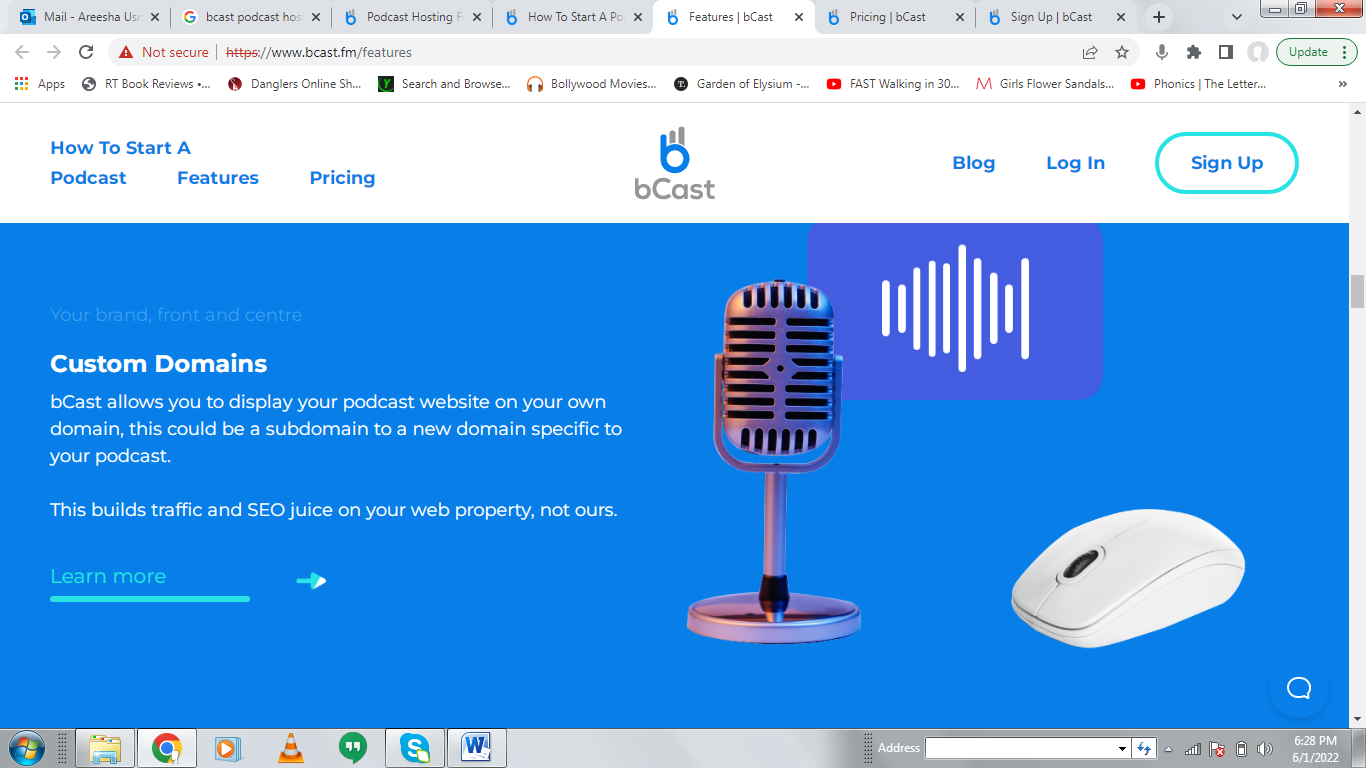Screen dimensions: 1366x768
Task: Click the Update button in Chrome
Action: (1317, 52)
